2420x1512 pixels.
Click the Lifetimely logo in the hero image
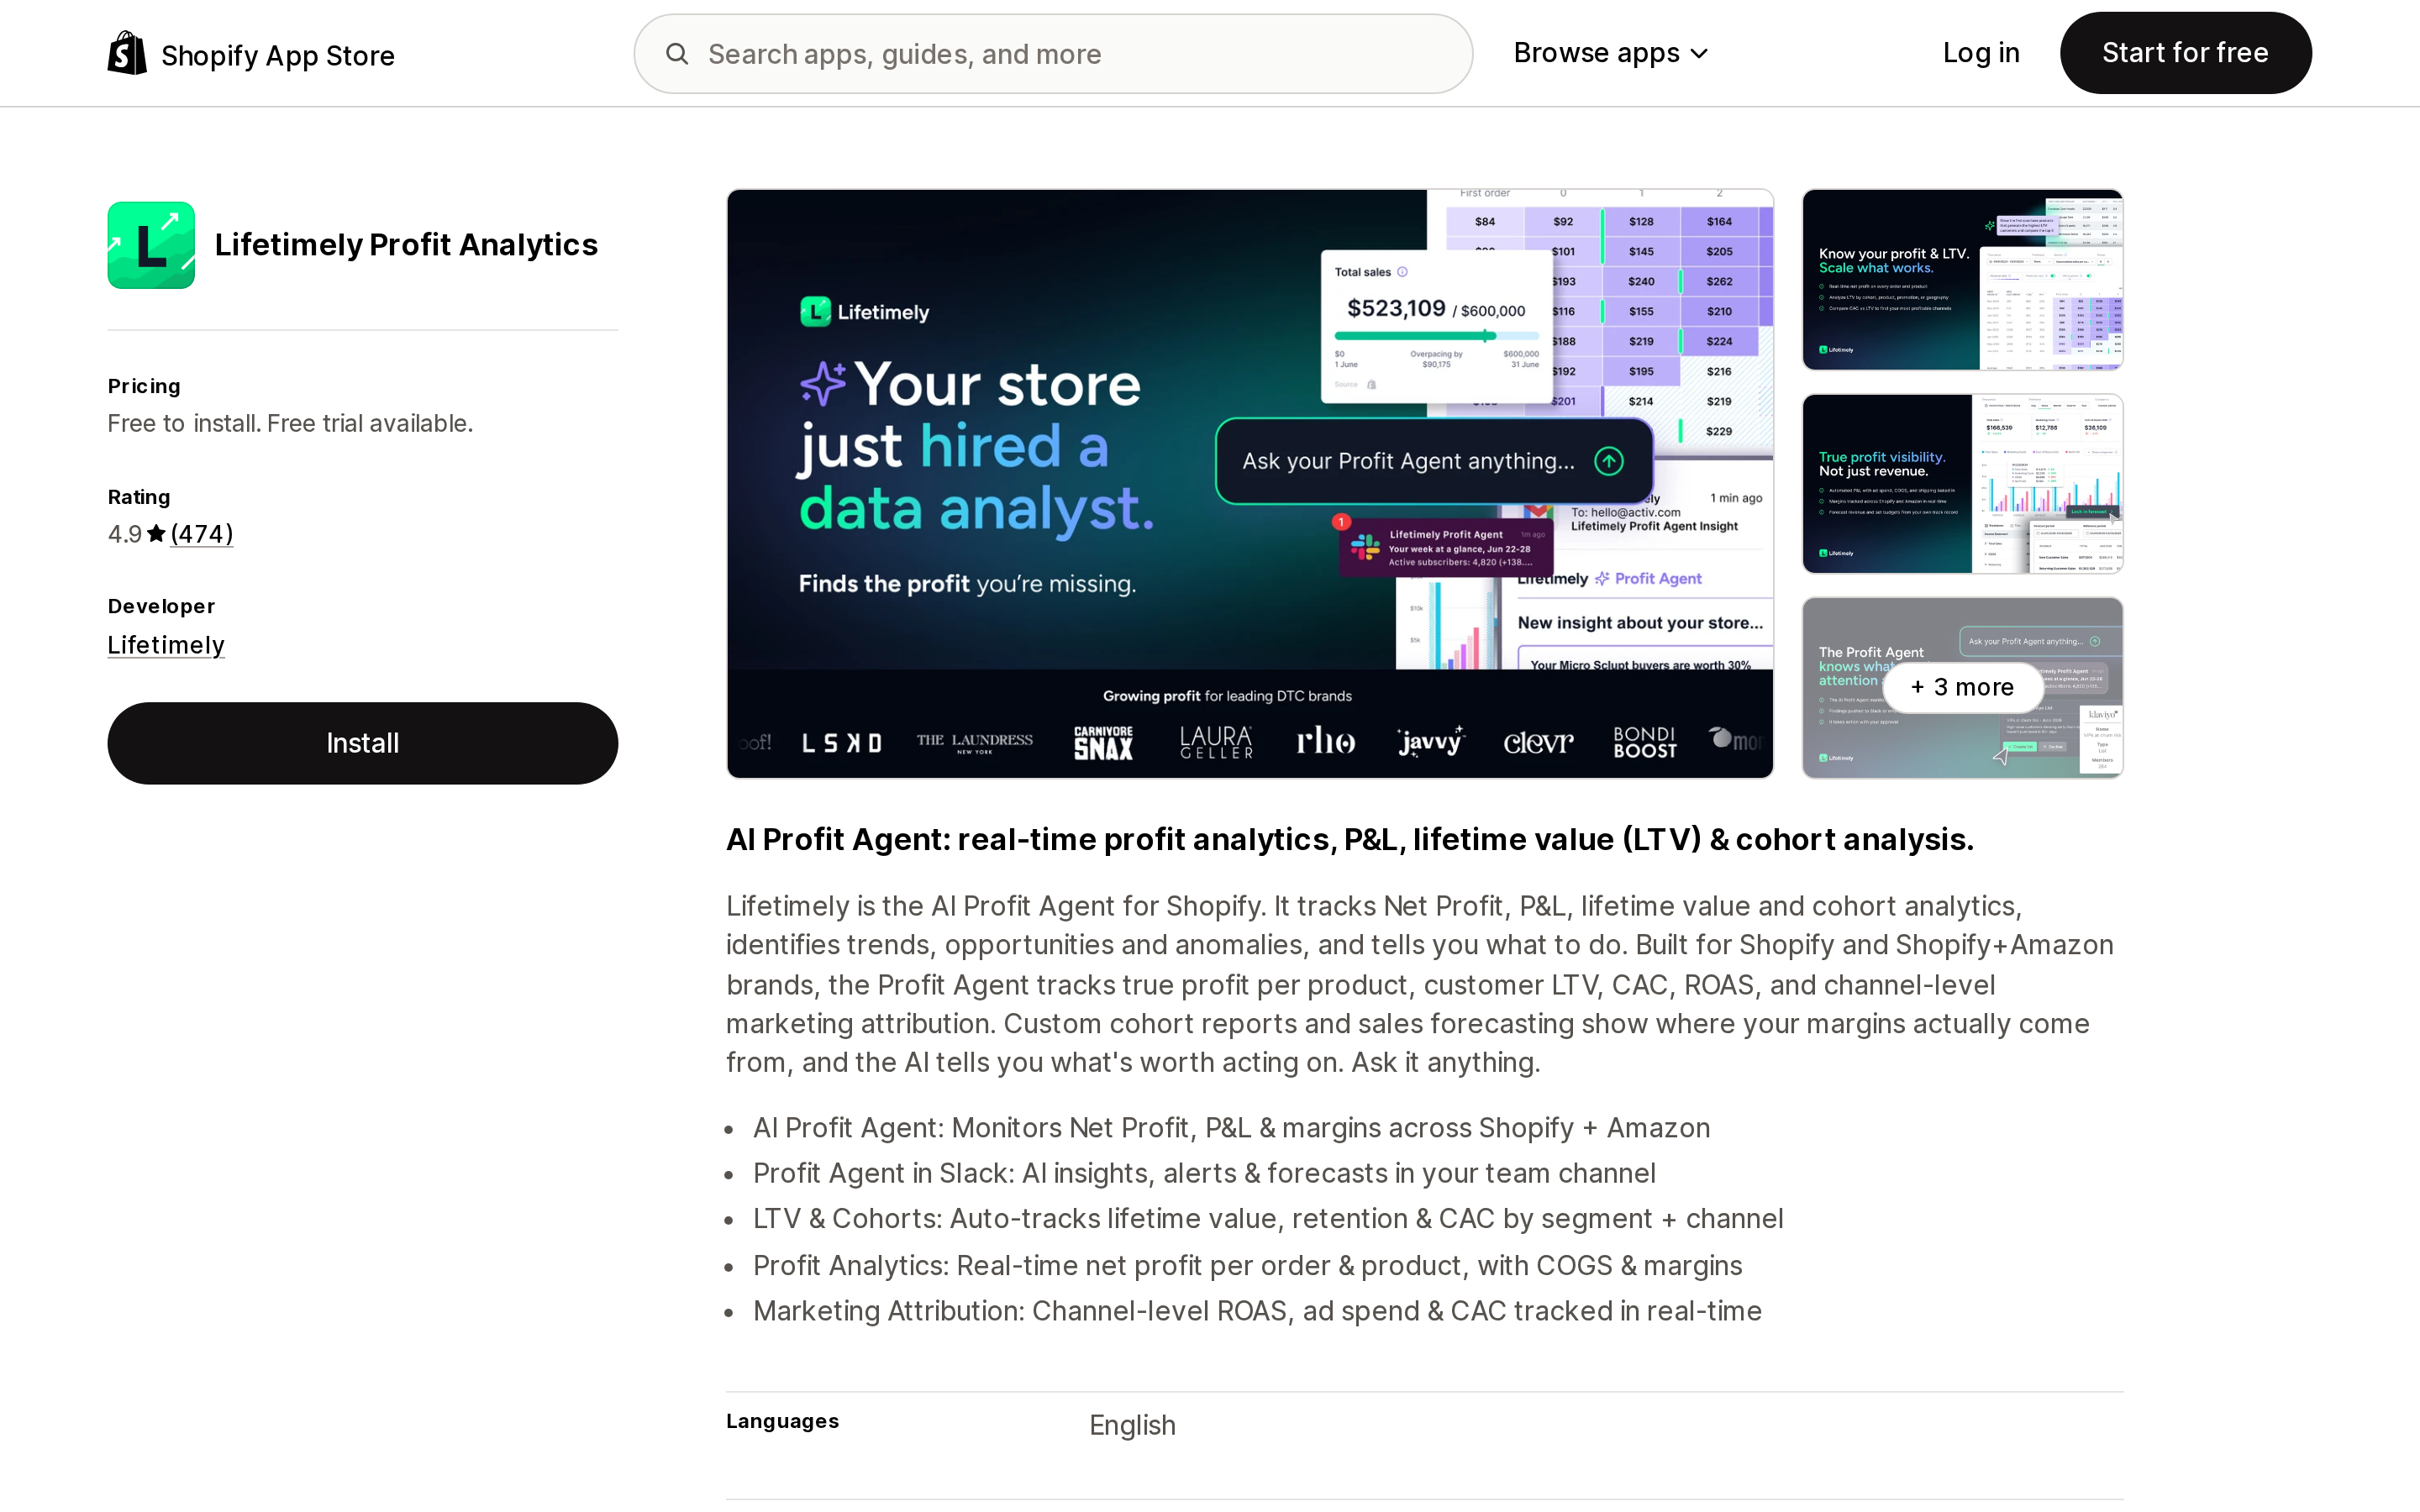click(865, 312)
